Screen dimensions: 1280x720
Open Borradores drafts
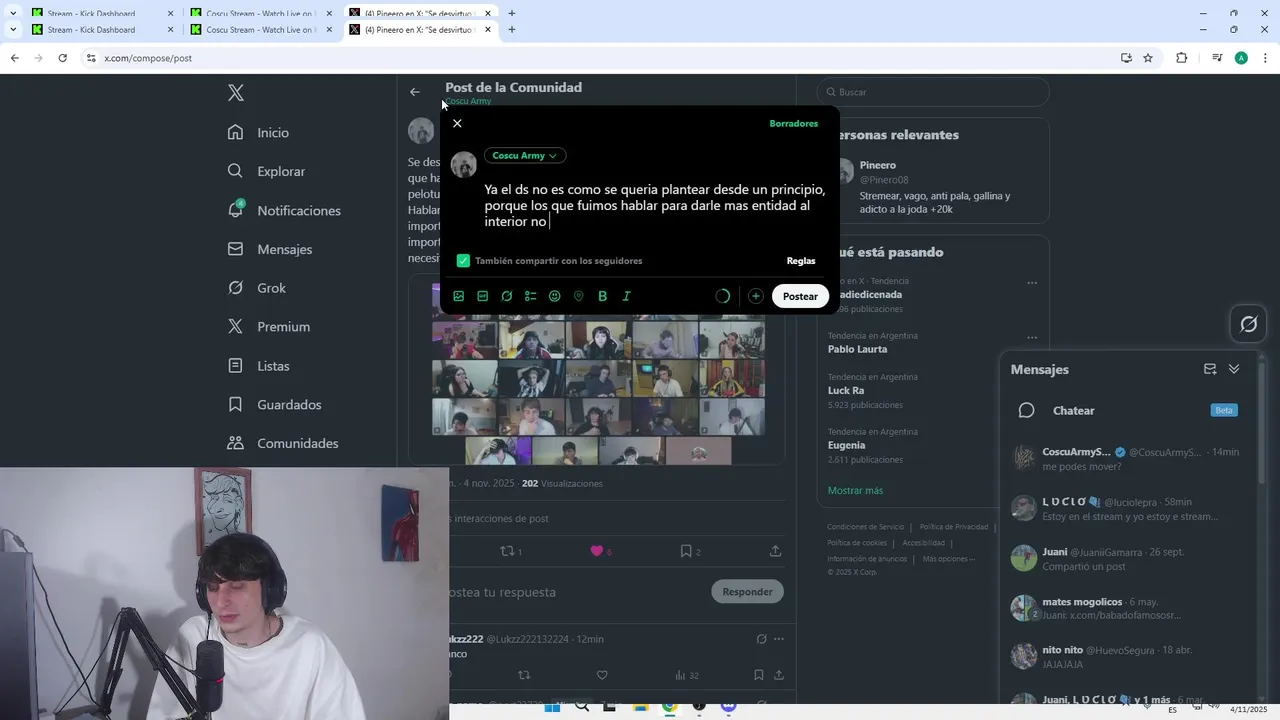tap(793, 124)
